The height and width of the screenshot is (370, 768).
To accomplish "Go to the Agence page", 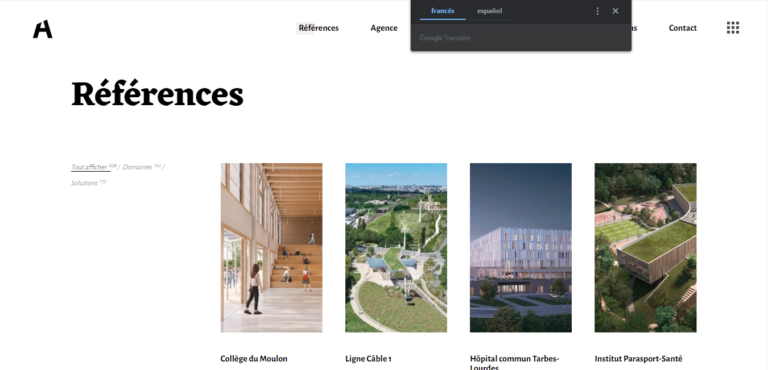I will pyautogui.click(x=384, y=28).
